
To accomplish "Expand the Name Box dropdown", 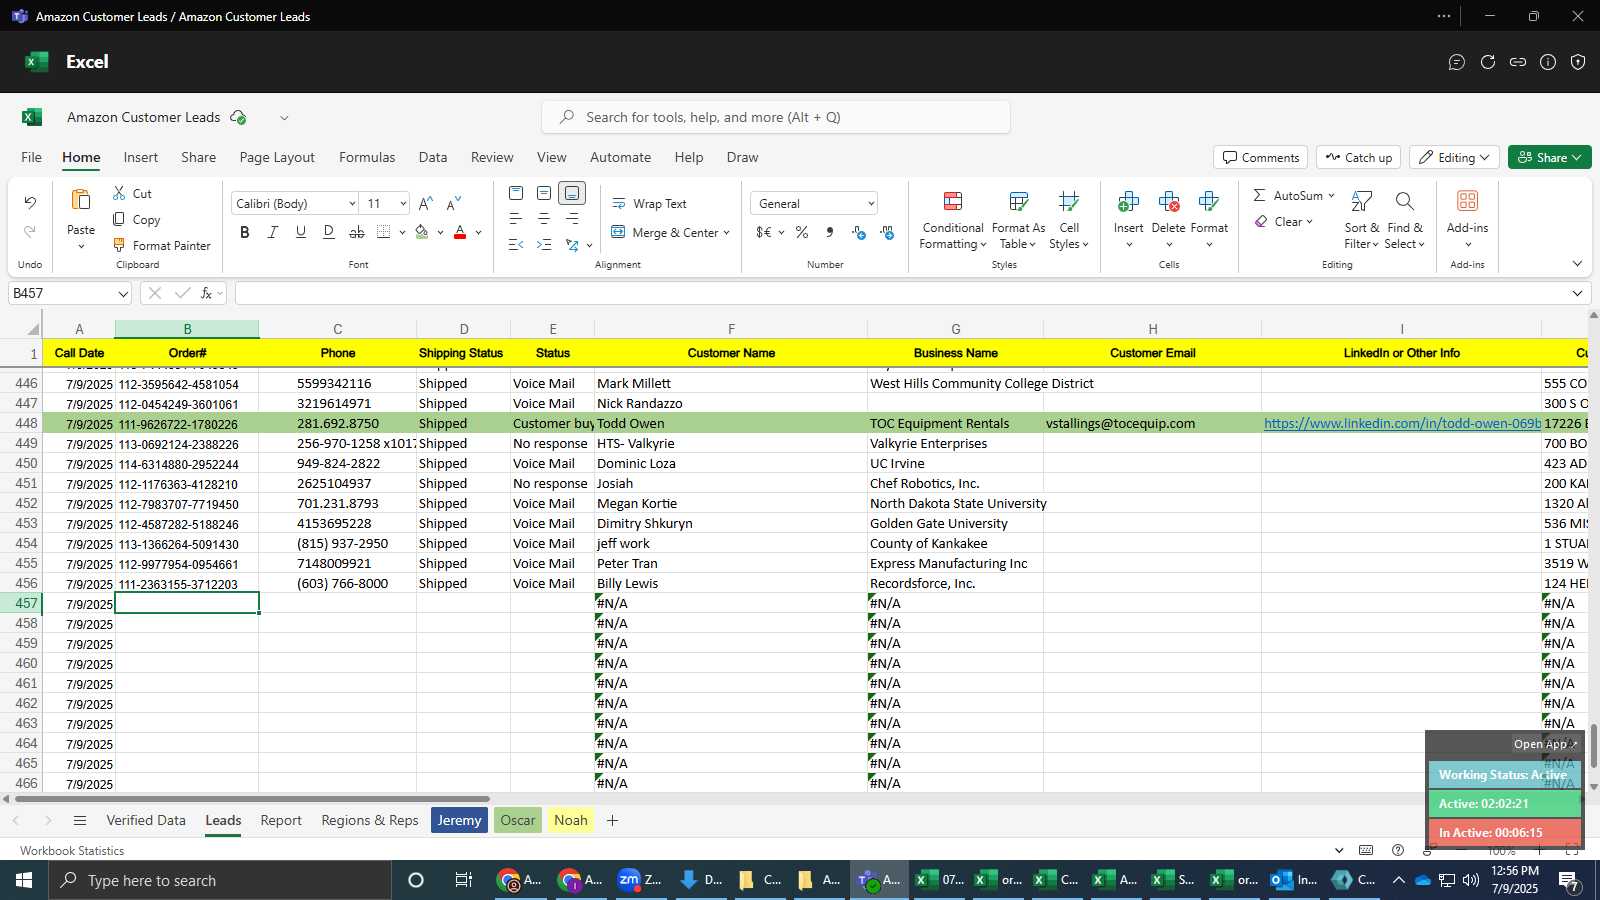I will coord(123,294).
